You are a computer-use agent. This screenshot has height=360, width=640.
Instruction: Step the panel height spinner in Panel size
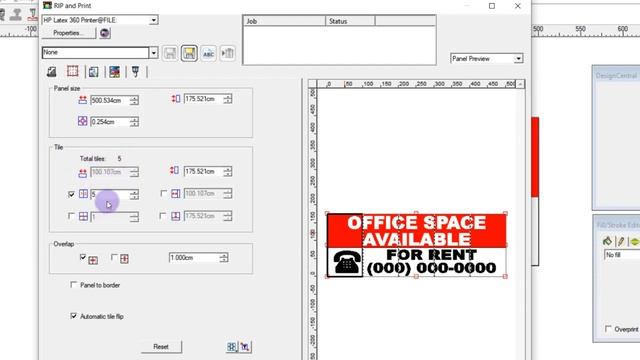228,99
